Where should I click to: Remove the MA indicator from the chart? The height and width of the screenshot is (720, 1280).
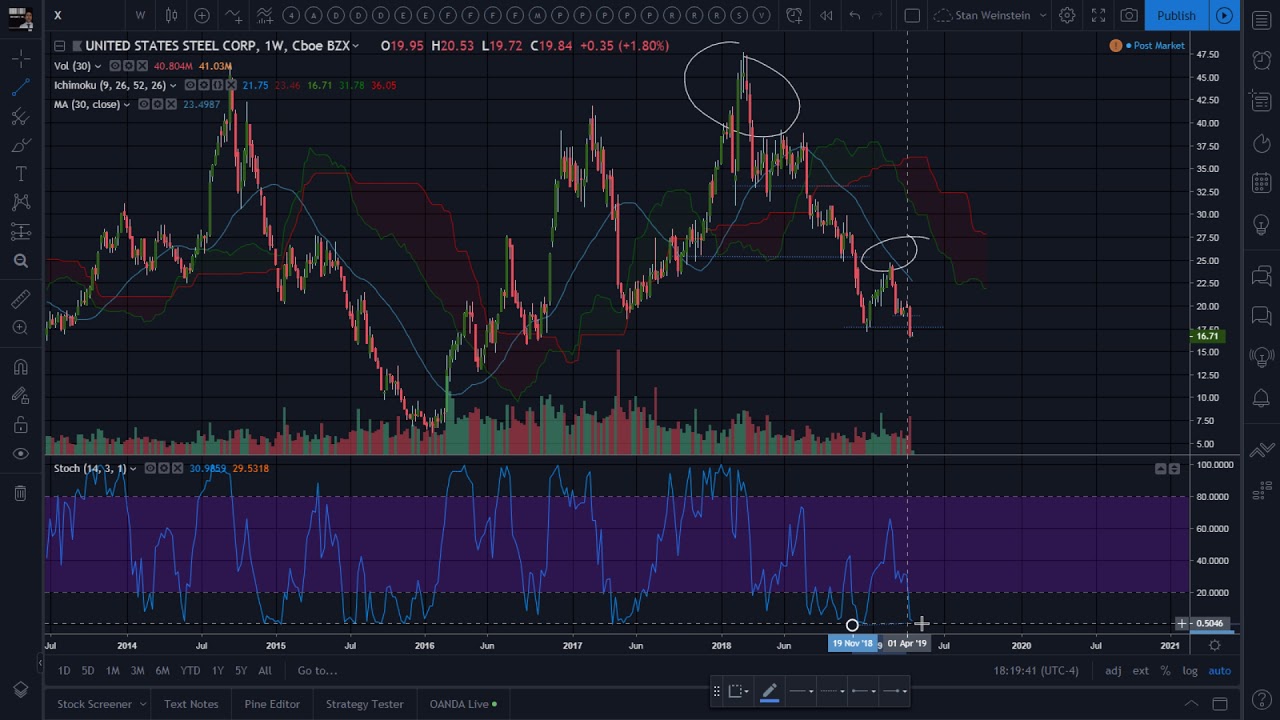tap(171, 104)
